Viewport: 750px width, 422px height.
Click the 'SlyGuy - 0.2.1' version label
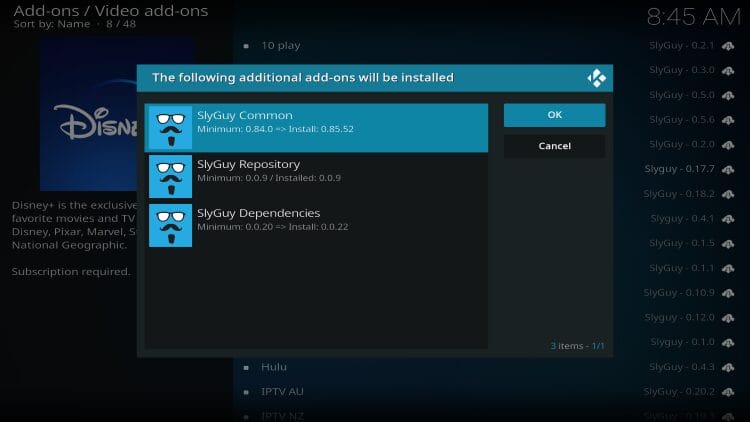(681, 45)
